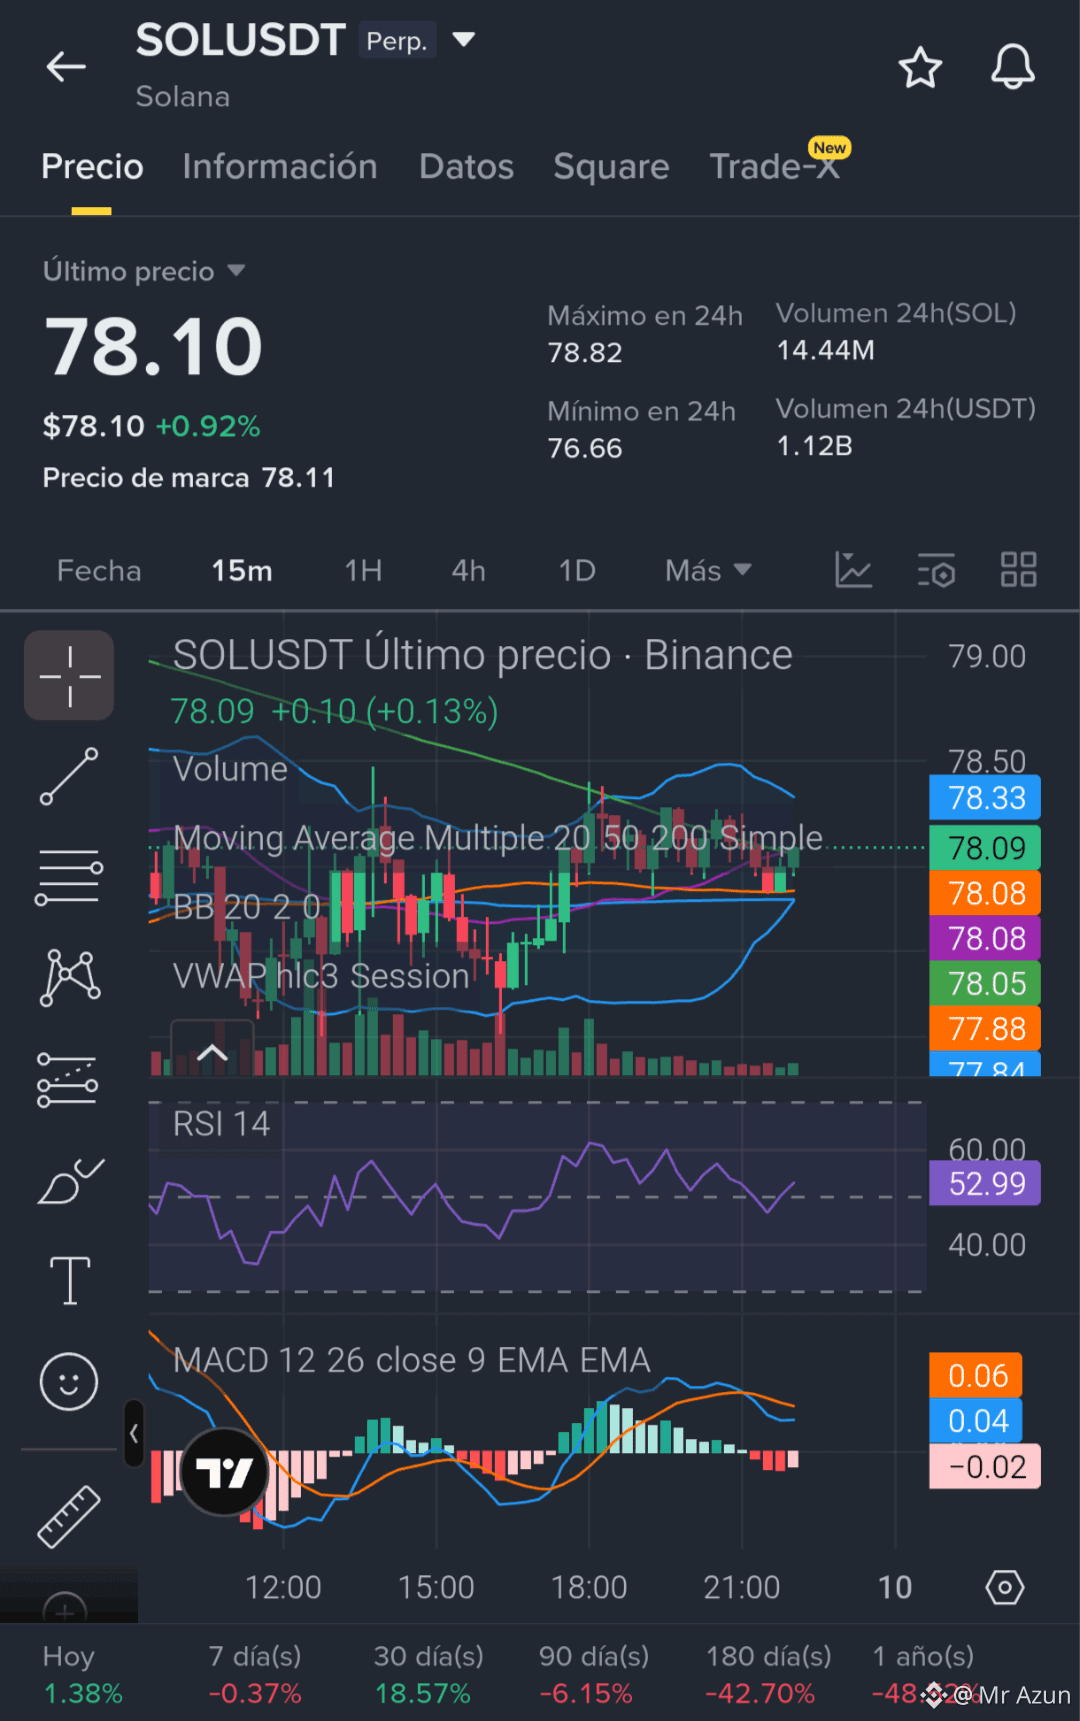Open the Datos tab
This screenshot has width=1080, height=1721.
(x=466, y=166)
